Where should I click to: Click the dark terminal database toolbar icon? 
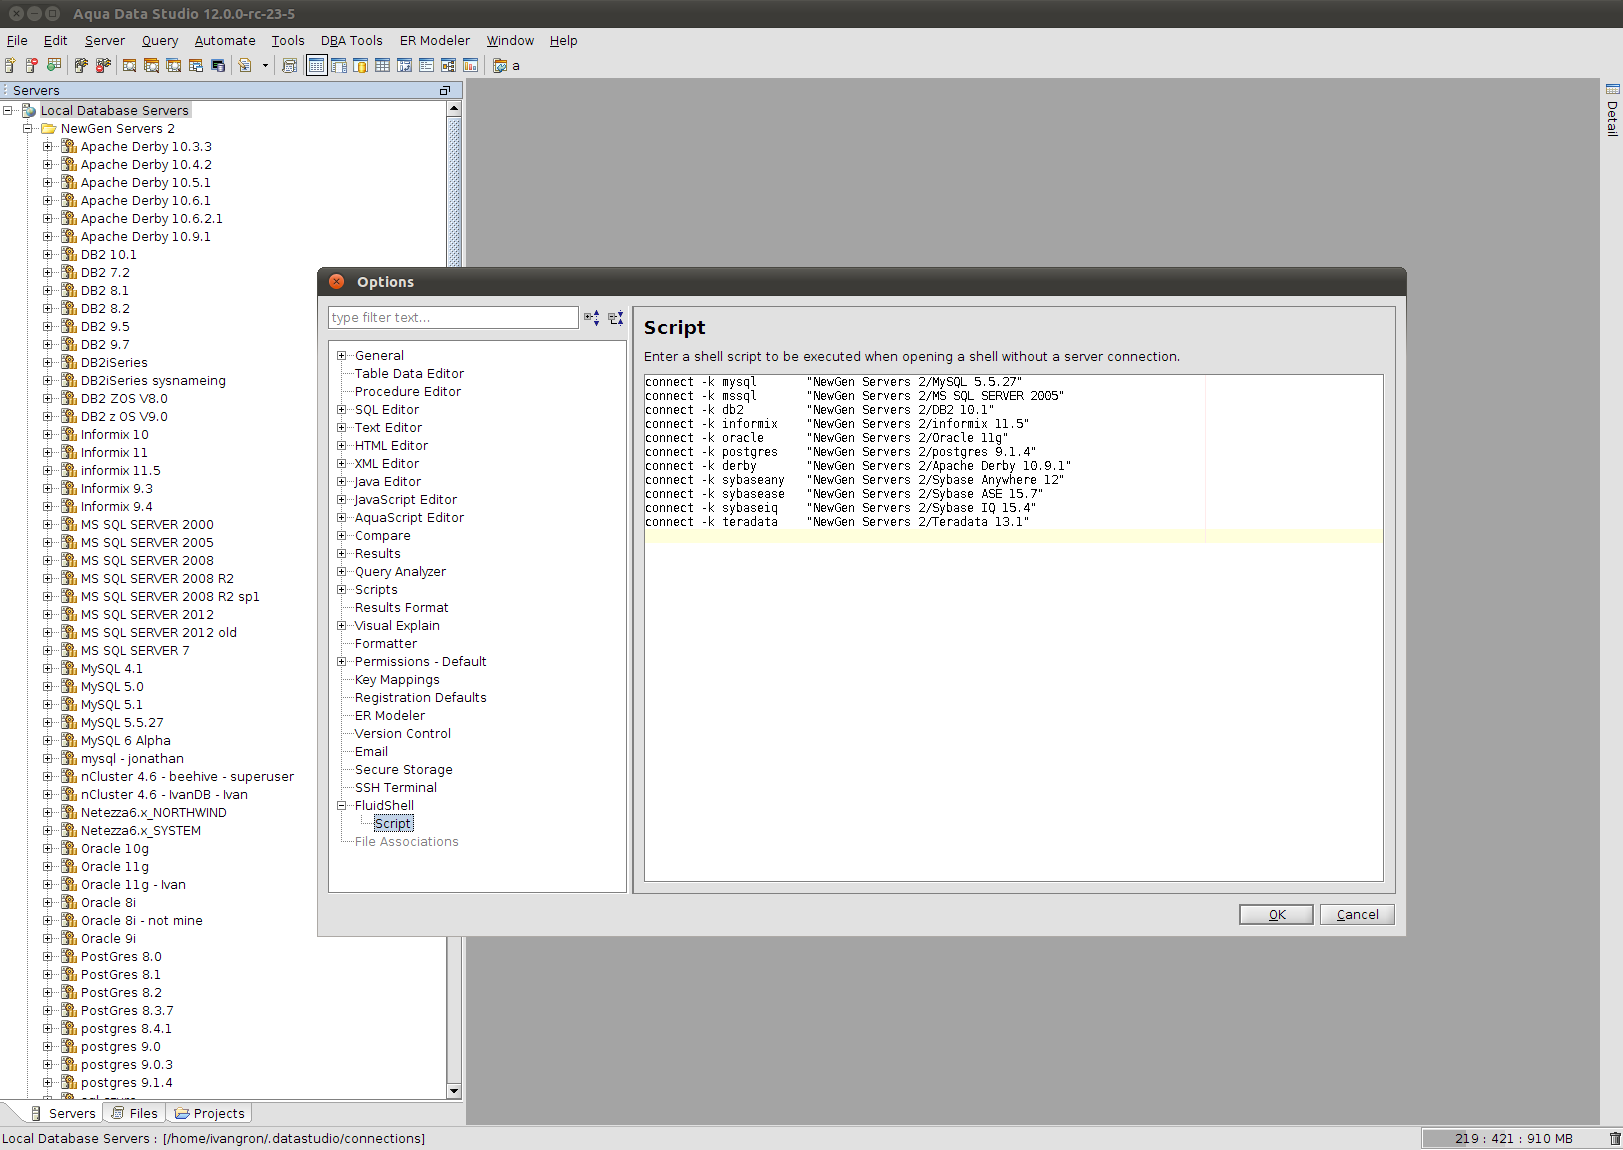[x=218, y=66]
